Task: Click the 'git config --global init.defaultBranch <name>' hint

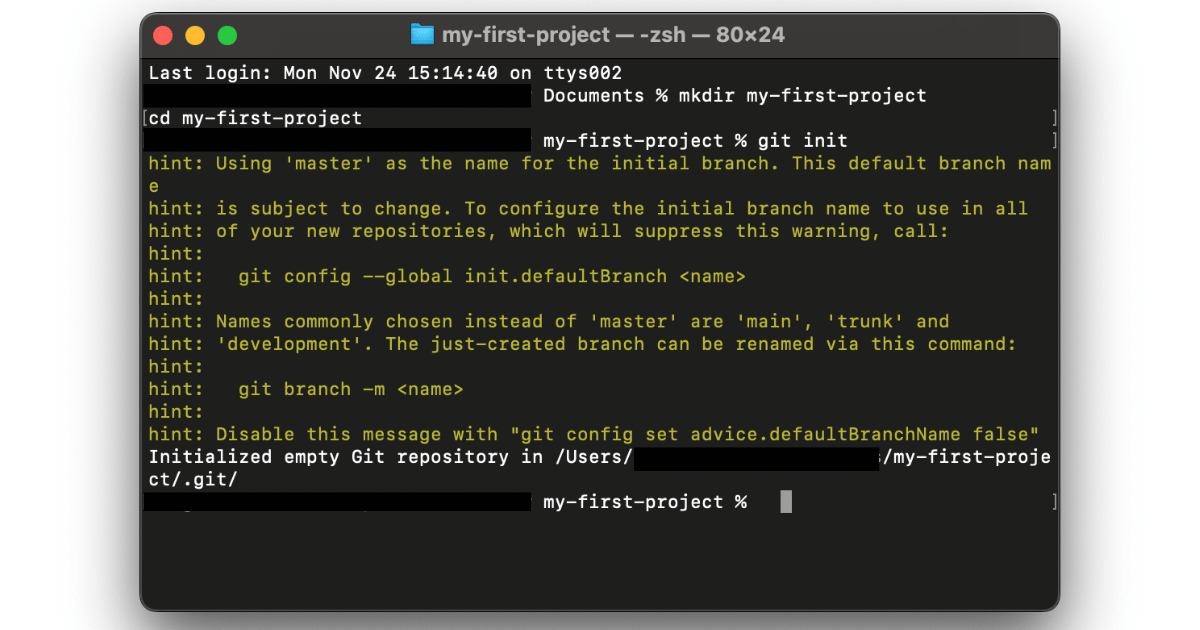Action: coord(492,276)
